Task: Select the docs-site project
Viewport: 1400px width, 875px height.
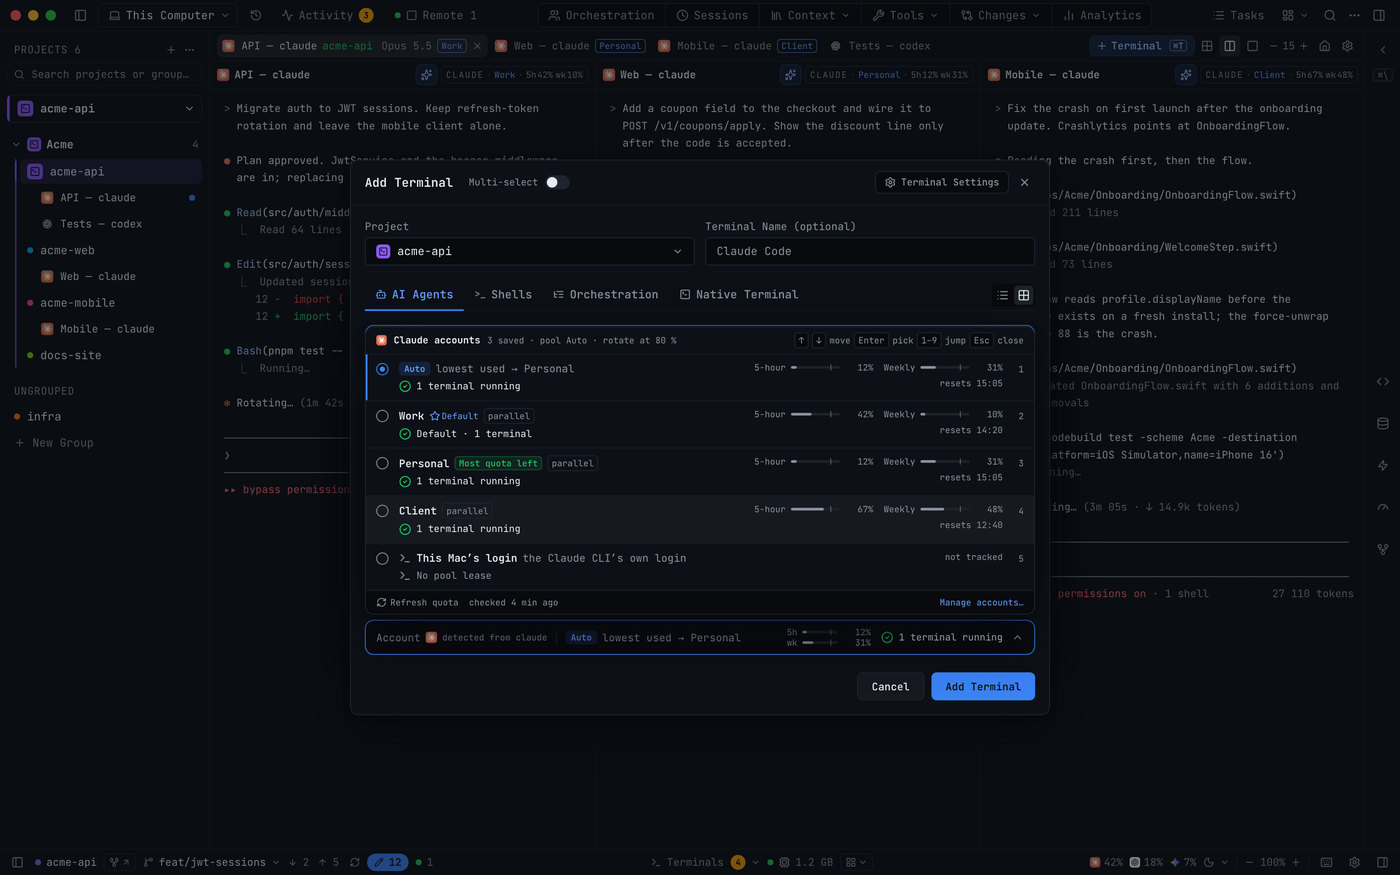Action: (x=70, y=355)
